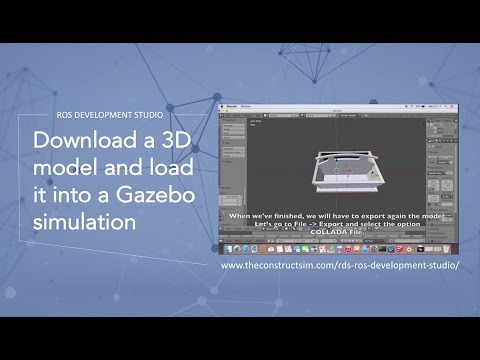Open the Terminal dock icon
The width and height of the screenshot is (480, 360).
click(382, 249)
